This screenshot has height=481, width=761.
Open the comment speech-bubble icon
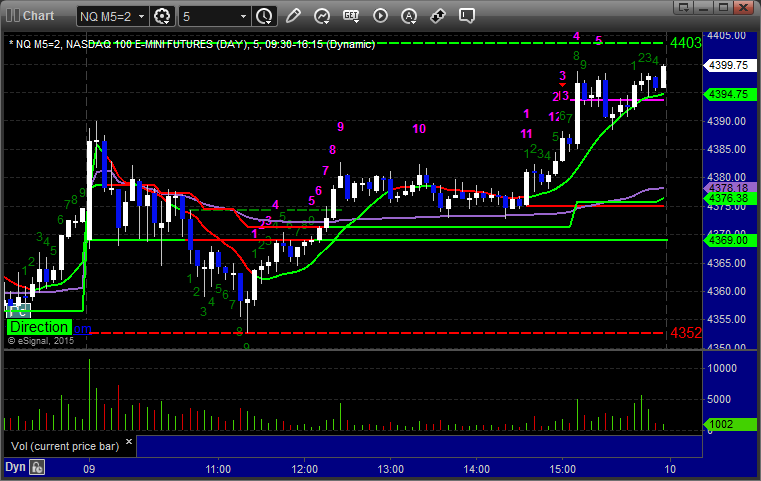pyautogui.click(x=466, y=16)
